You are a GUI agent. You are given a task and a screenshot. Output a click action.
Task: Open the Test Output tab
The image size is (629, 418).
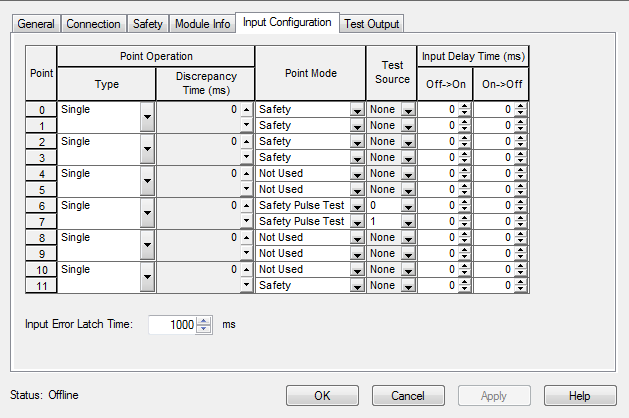(x=370, y=24)
